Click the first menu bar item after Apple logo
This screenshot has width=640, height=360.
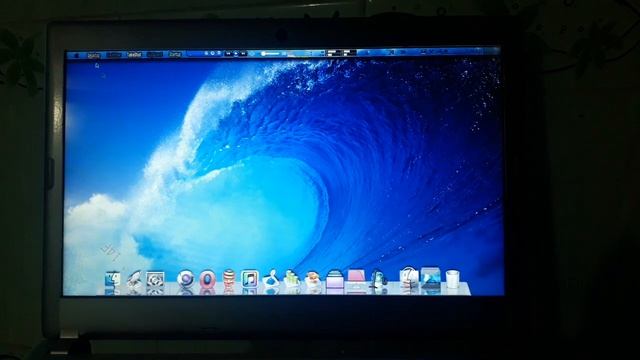93,55
